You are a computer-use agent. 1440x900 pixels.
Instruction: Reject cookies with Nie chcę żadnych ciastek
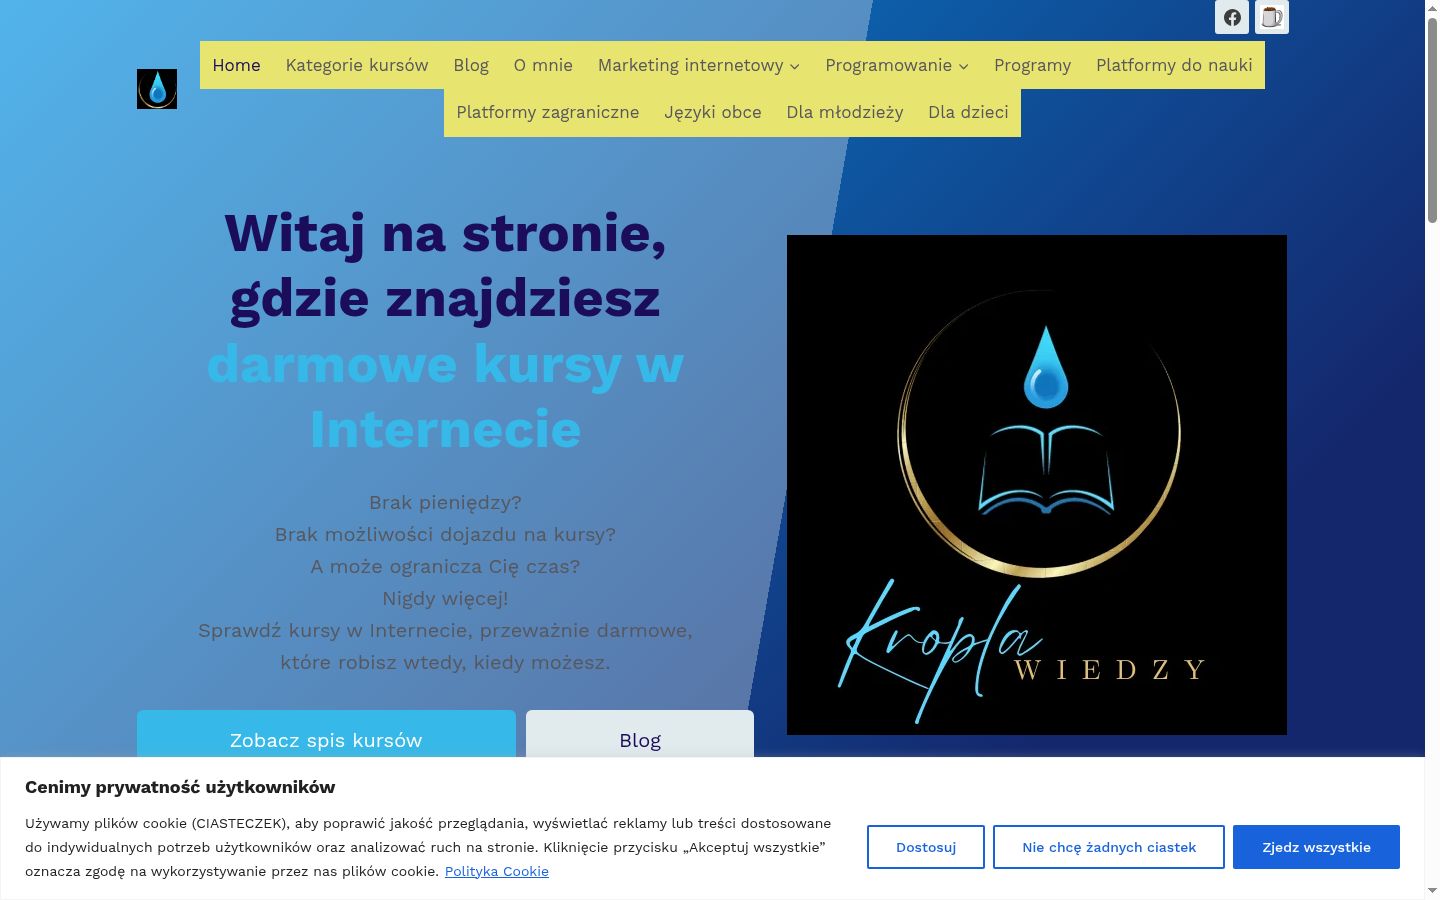[x=1109, y=847]
